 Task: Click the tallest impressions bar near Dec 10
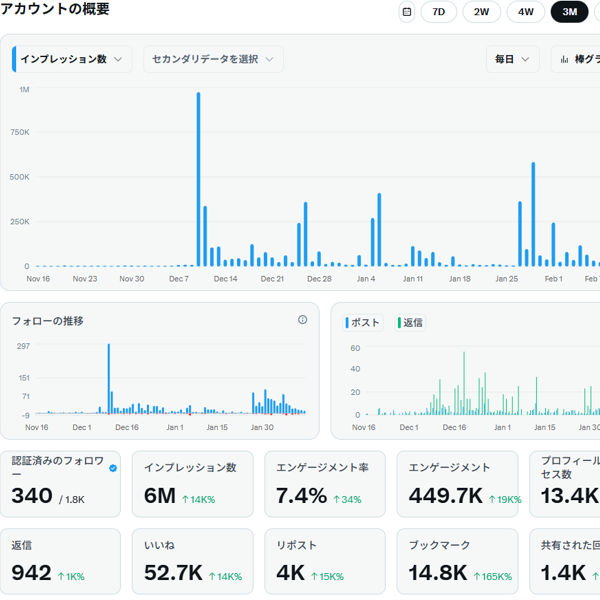(x=198, y=179)
